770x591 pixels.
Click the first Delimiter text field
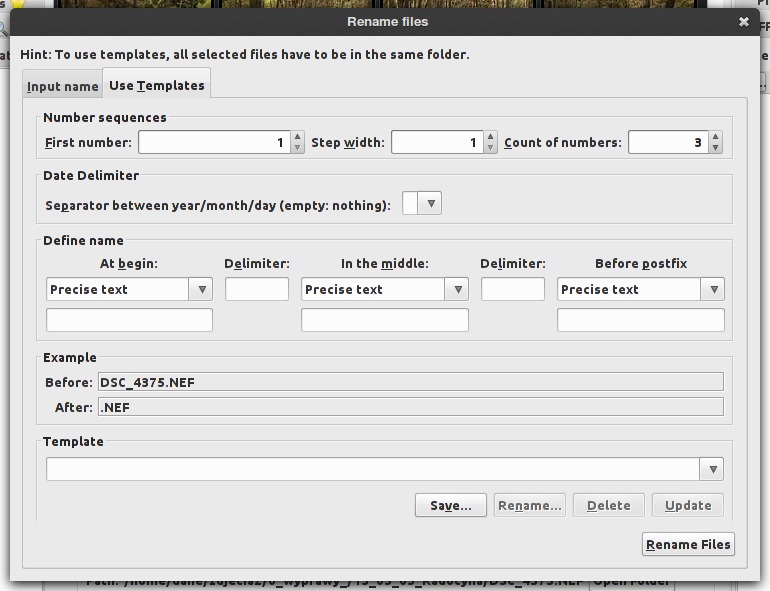tap(257, 289)
